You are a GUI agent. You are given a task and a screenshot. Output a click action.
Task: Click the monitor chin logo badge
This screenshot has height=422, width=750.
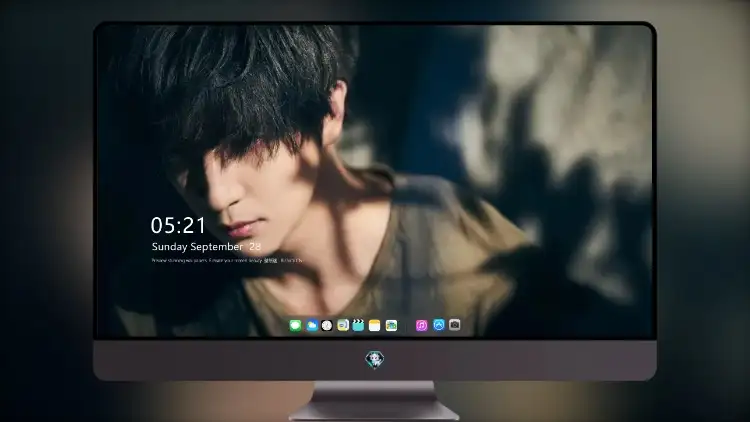[x=375, y=360]
